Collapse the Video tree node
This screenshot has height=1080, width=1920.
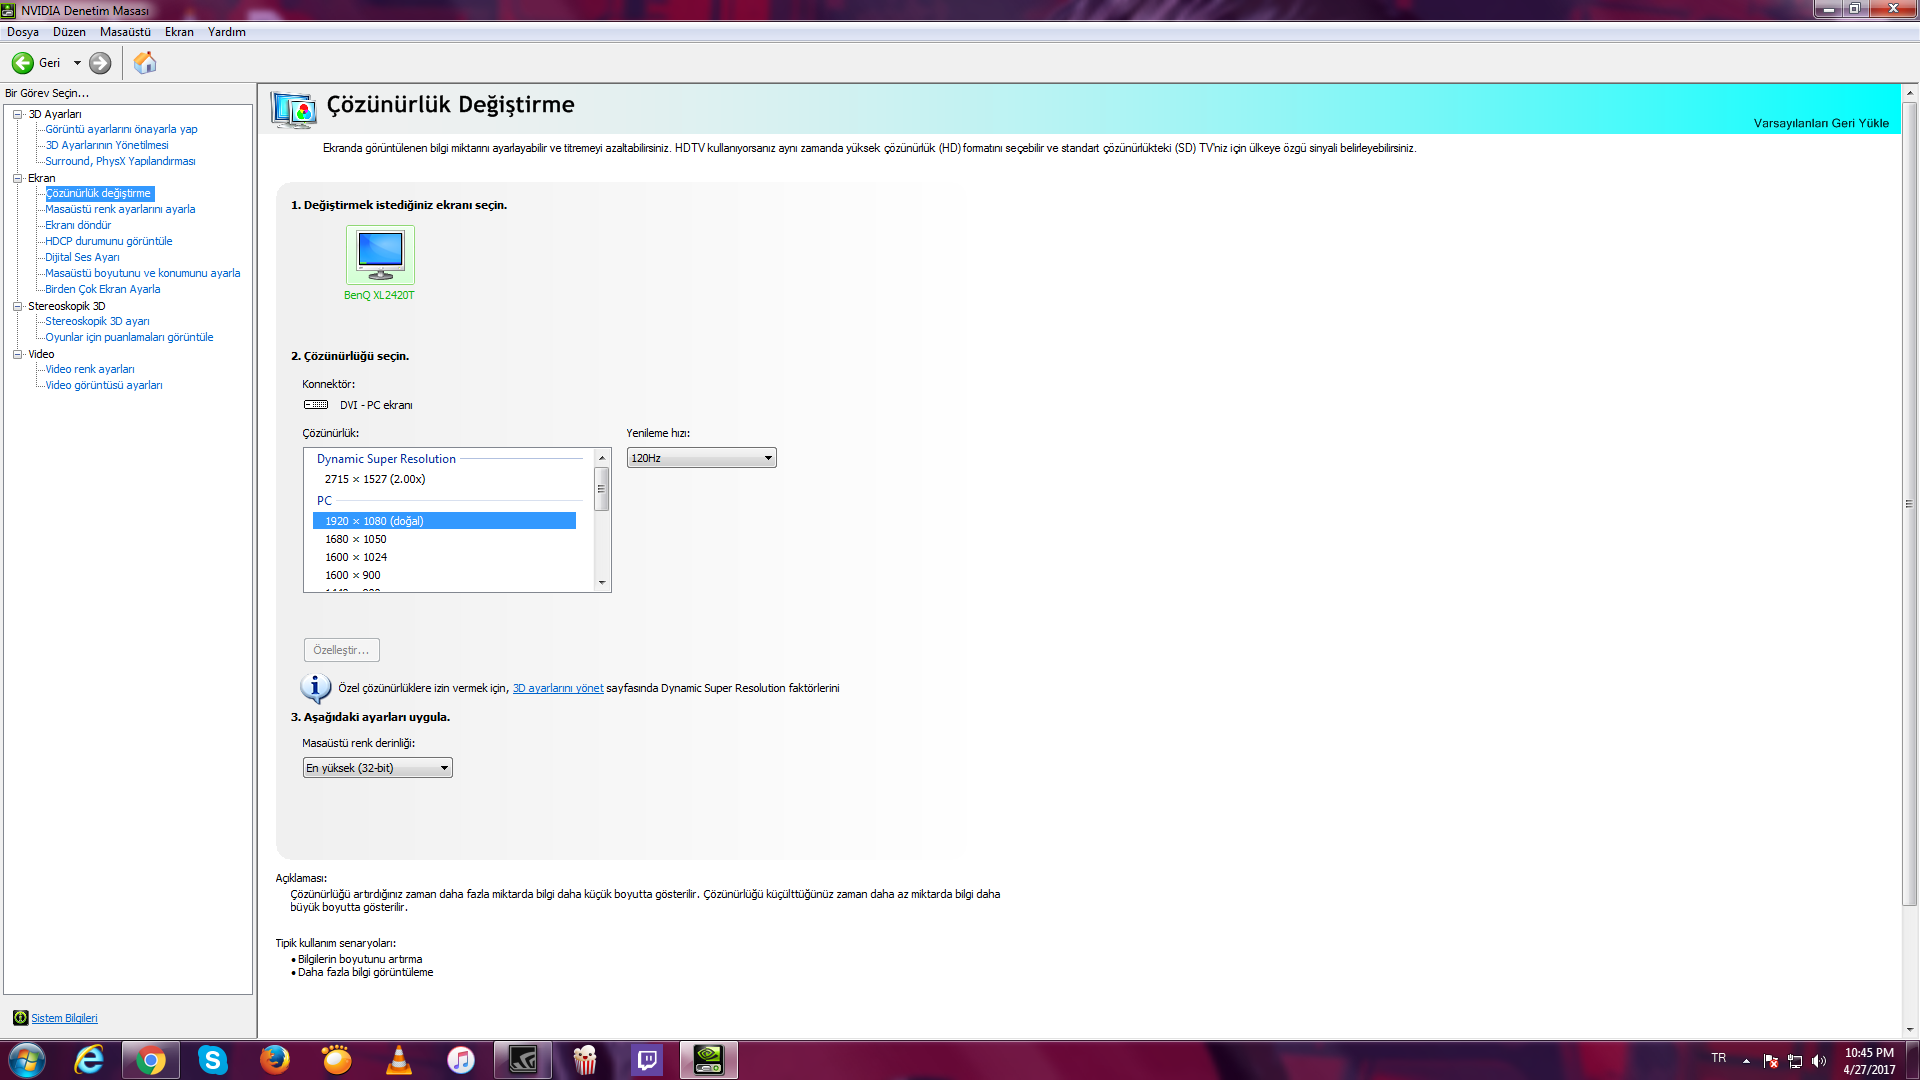(x=17, y=354)
